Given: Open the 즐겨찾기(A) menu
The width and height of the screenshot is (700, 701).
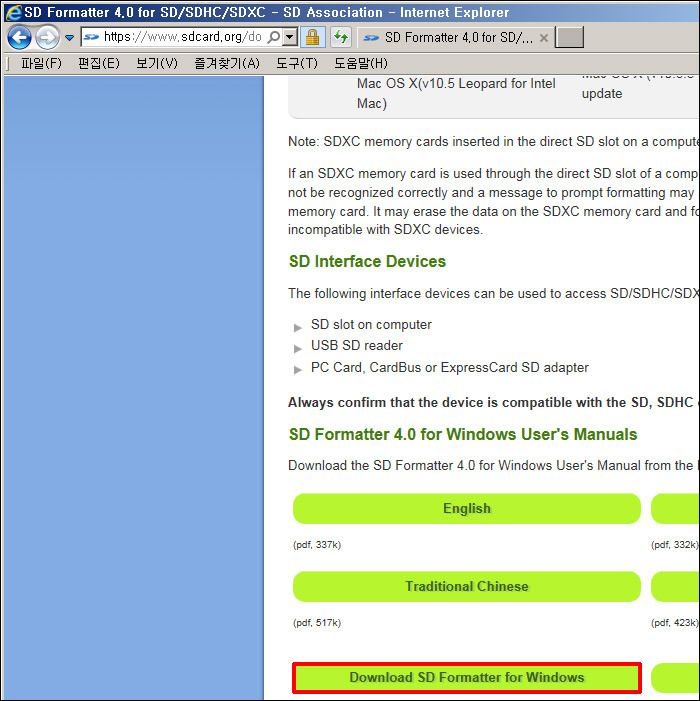Looking at the screenshot, I should coord(227,63).
